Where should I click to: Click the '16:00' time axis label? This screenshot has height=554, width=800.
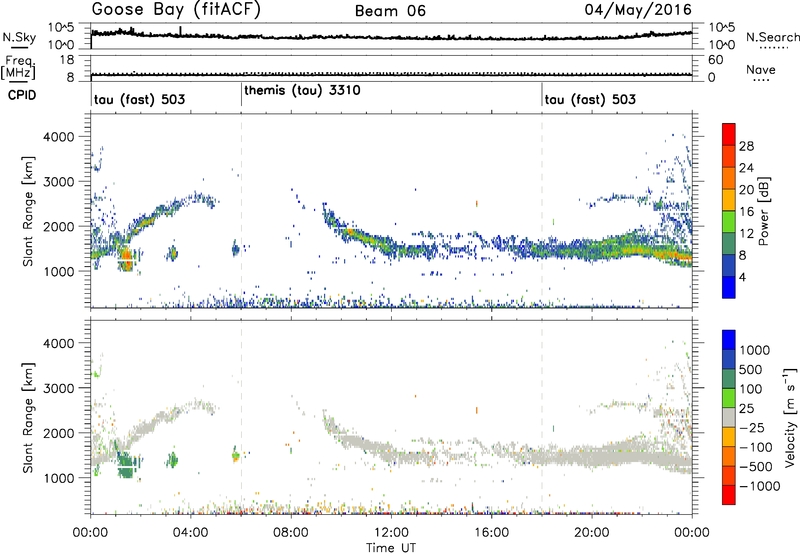click(x=491, y=533)
